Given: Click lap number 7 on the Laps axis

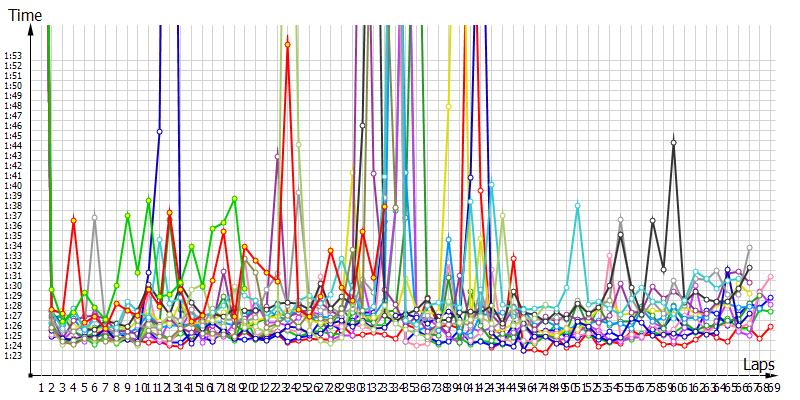Looking at the screenshot, I should [106, 388].
